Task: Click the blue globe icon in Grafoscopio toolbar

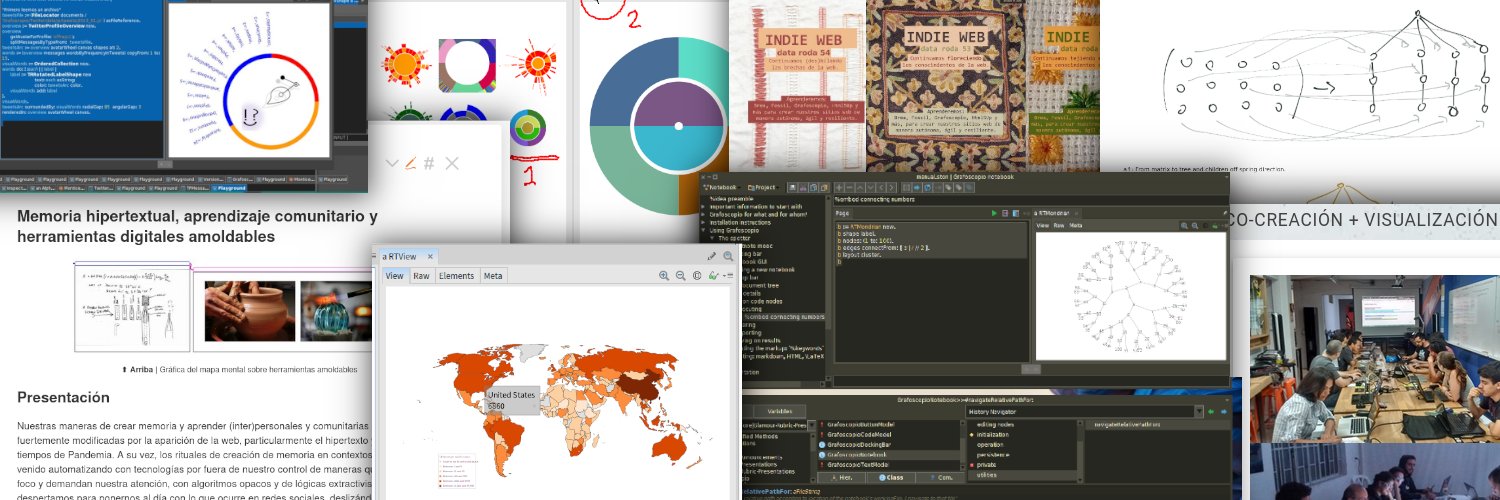Action: (x=928, y=187)
